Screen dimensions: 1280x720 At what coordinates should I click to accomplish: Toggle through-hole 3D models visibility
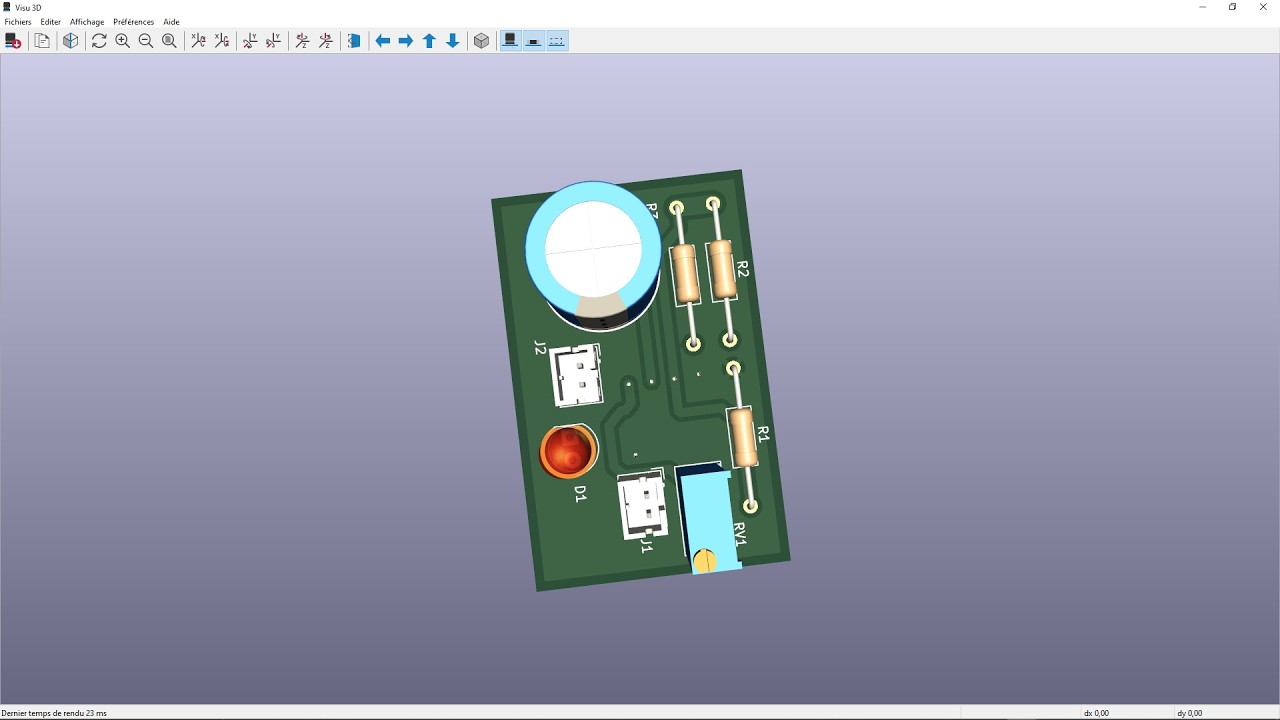click(x=510, y=41)
